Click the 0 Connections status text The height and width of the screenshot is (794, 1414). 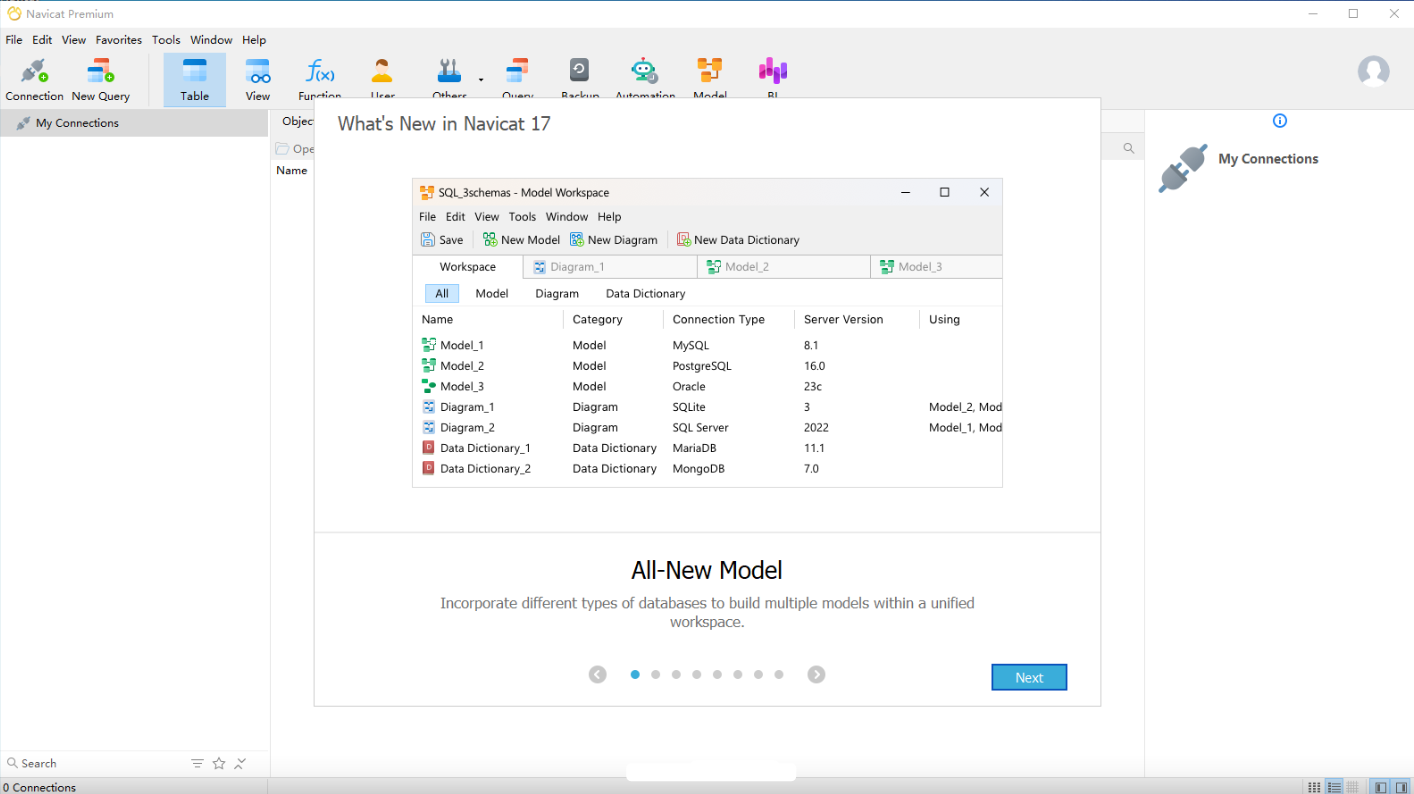tap(40, 787)
